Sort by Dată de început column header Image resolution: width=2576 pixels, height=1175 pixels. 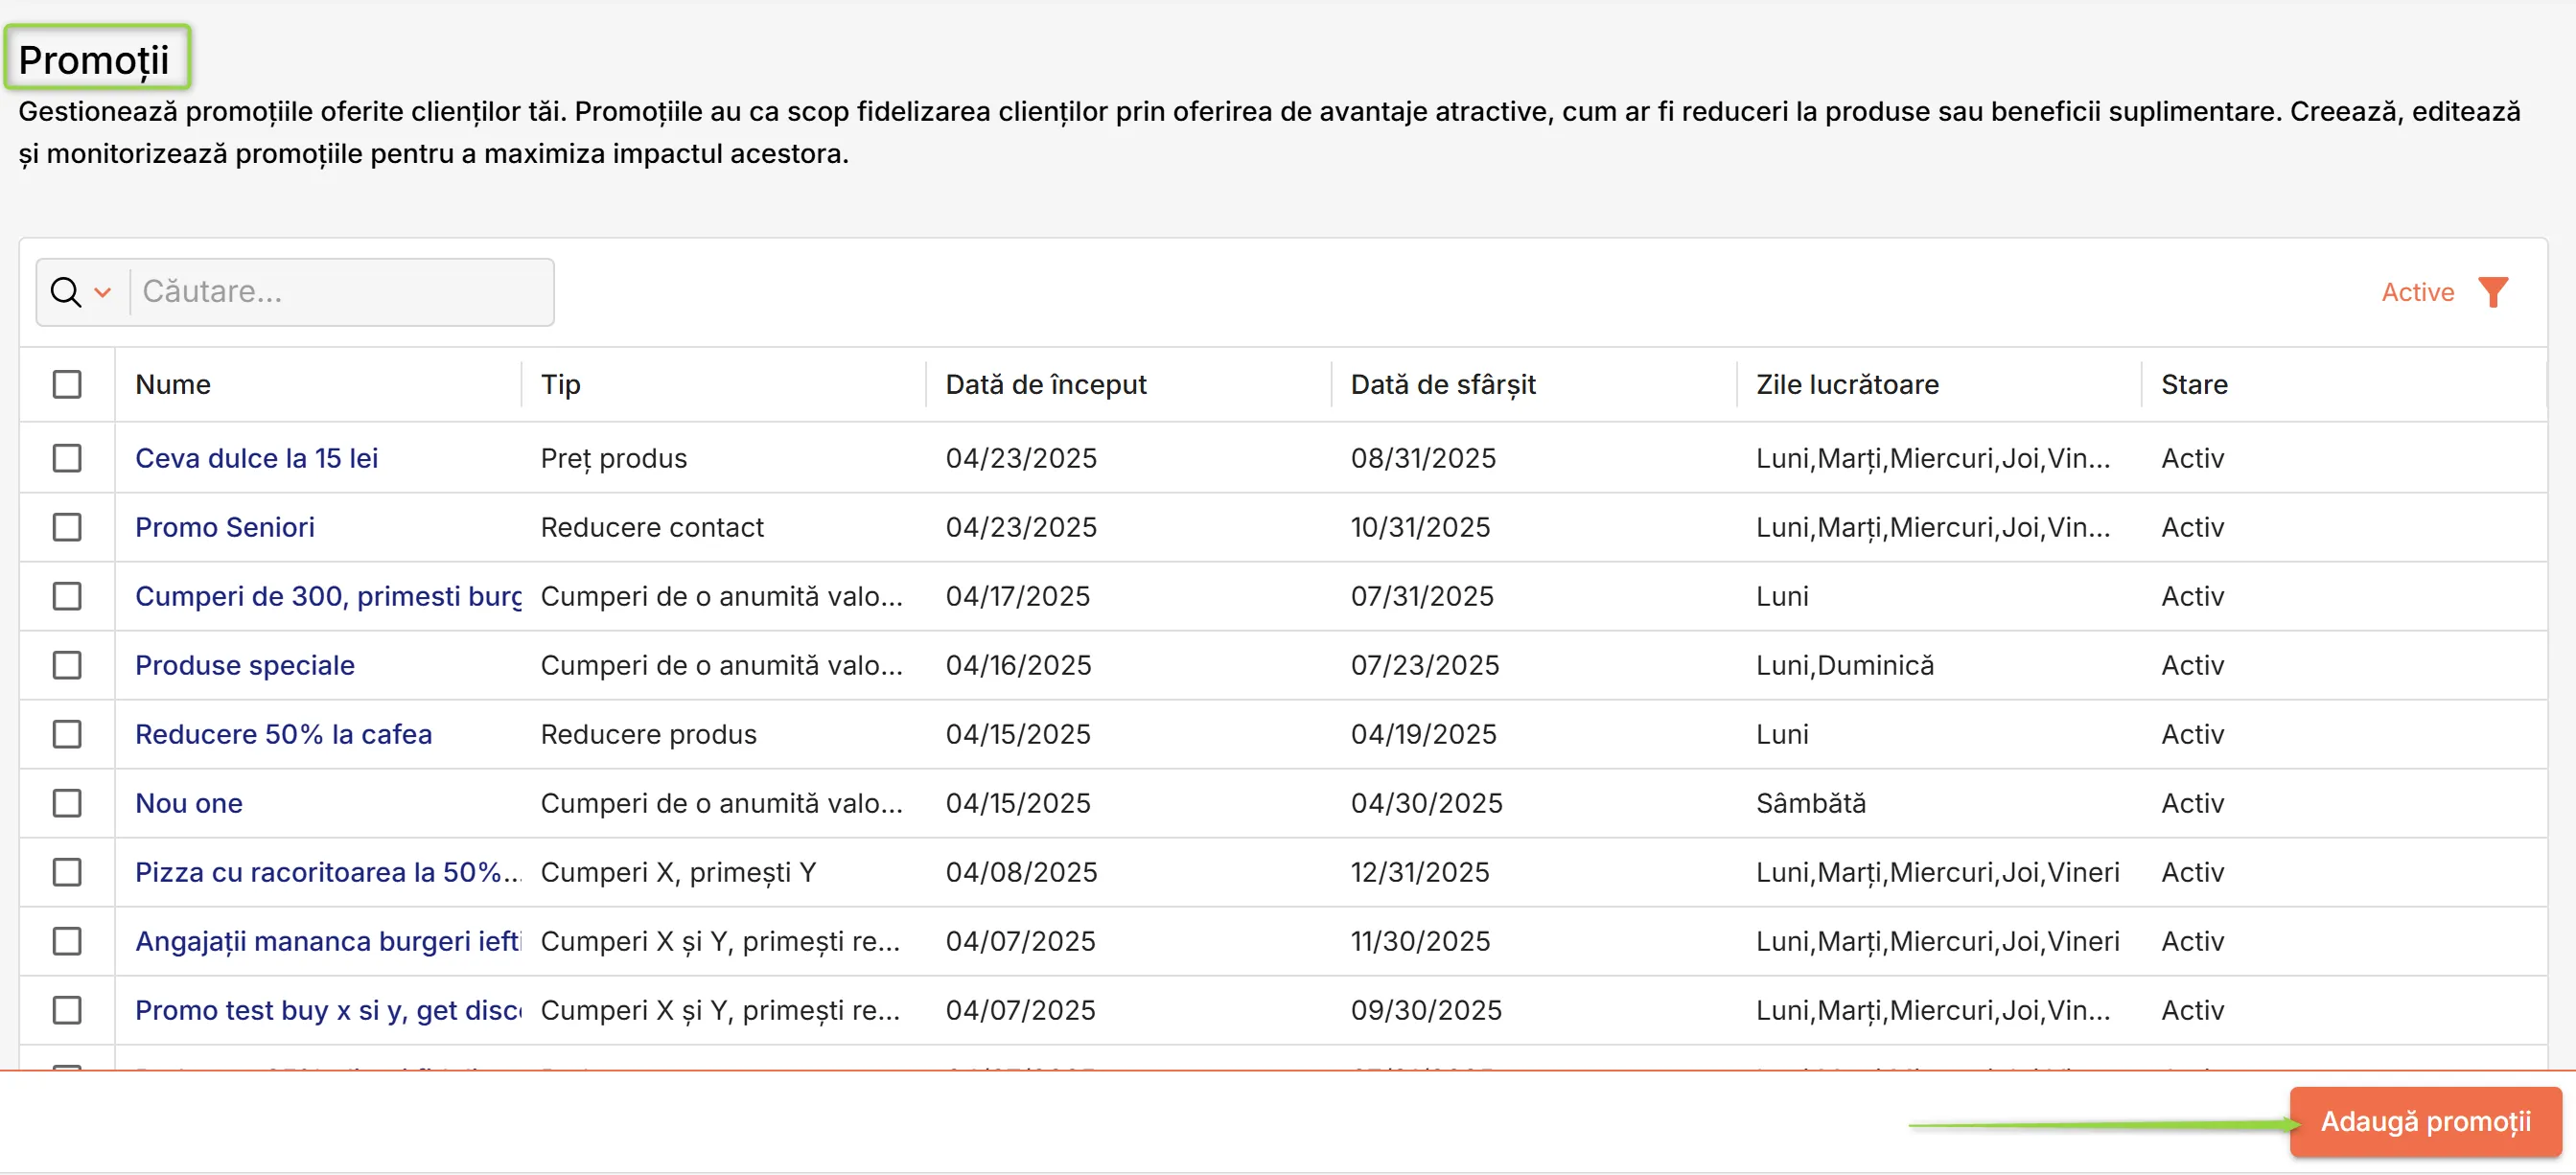tap(1046, 384)
